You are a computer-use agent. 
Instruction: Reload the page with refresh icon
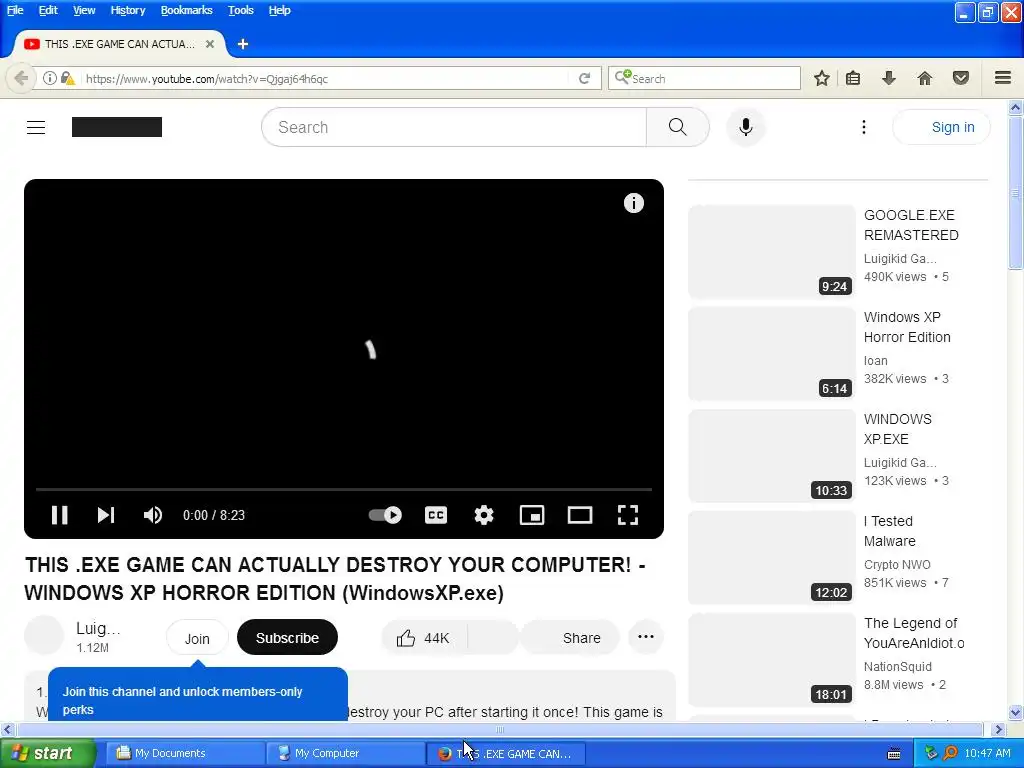pos(584,78)
